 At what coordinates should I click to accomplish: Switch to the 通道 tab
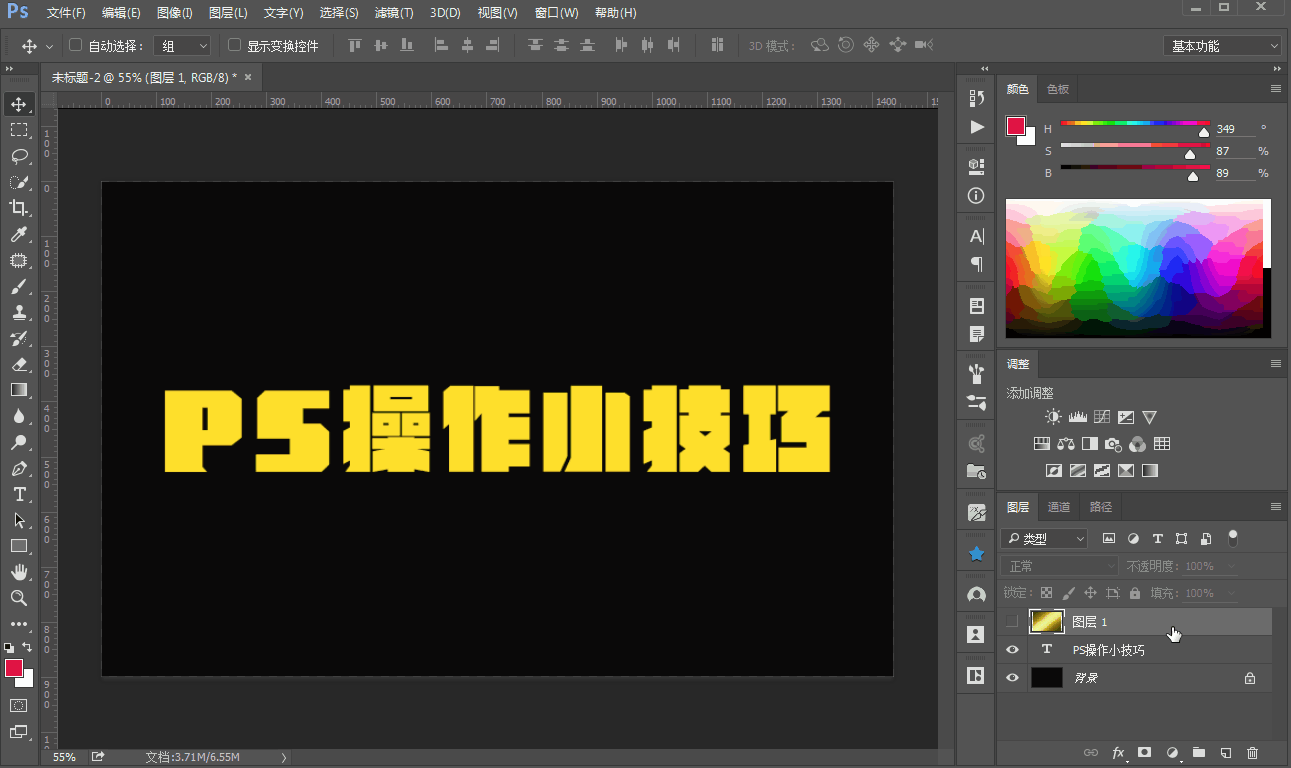pyautogui.click(x=1059, y=506)
